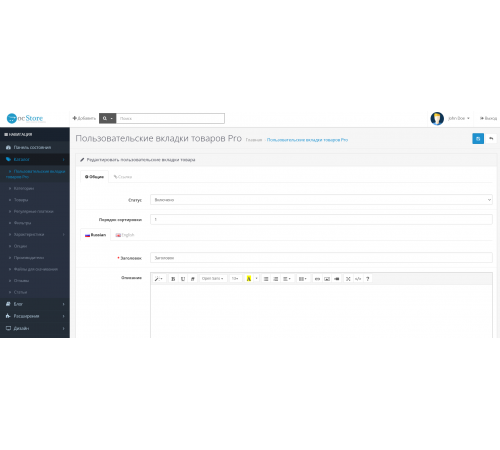This screenshot has width=500, height=450.
Task: Open Статьи in sidebar
Action: point(35,292)
